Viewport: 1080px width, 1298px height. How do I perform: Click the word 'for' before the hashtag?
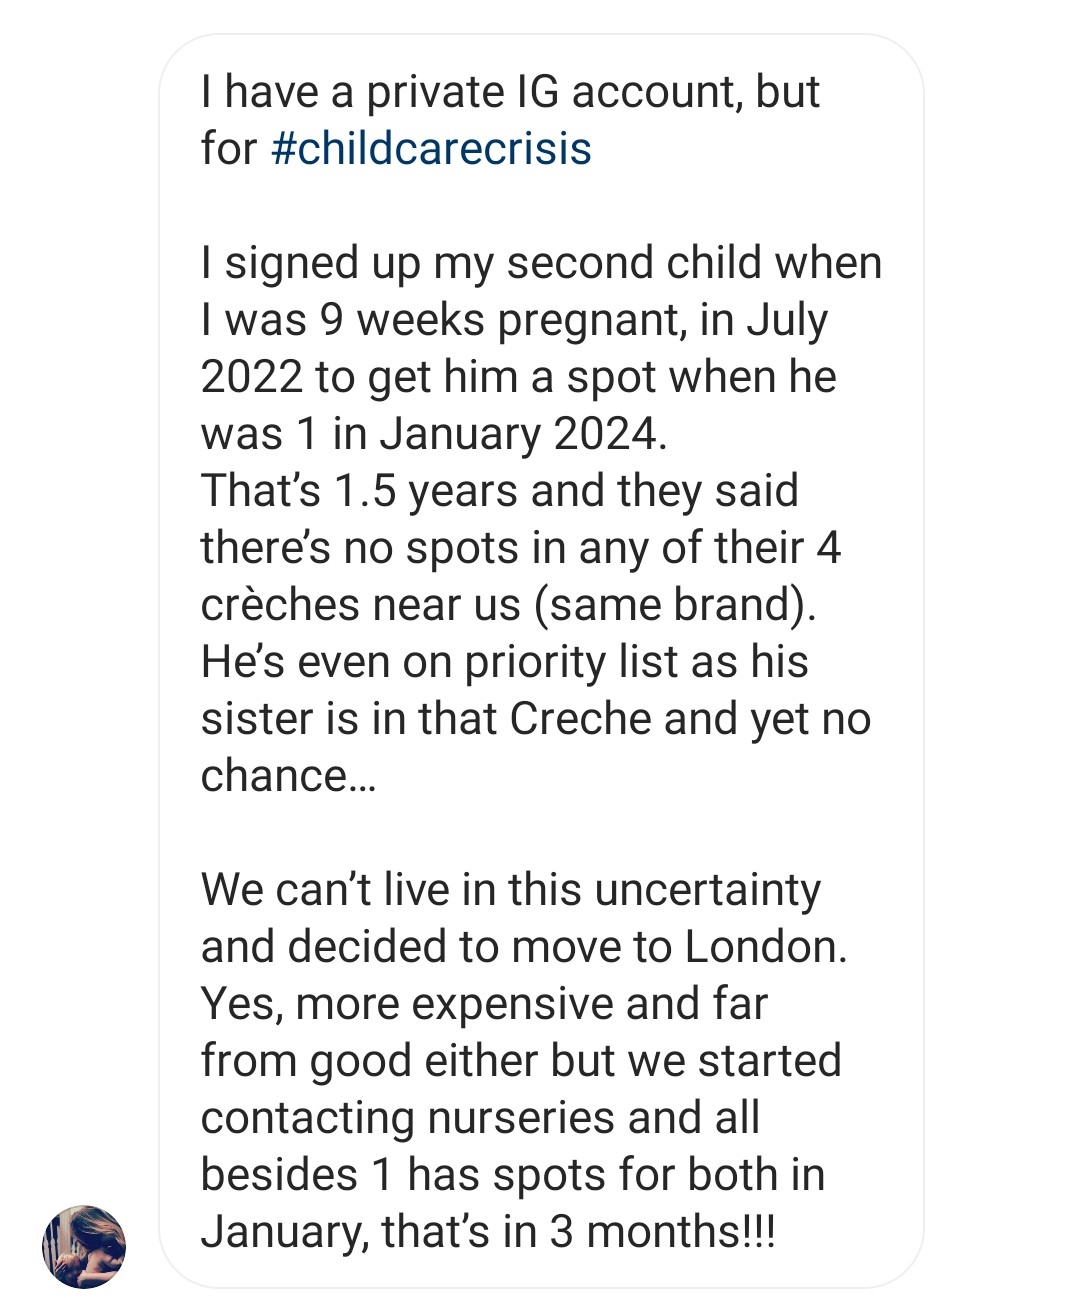[x=229, y=148]
